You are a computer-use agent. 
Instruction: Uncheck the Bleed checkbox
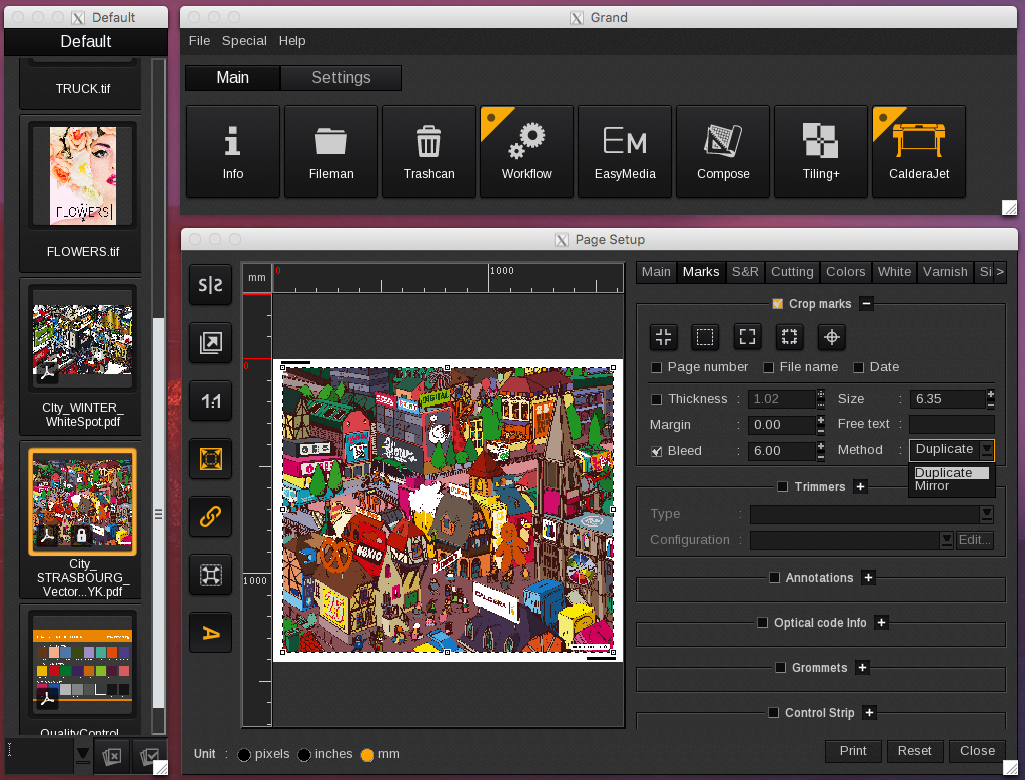[x=657, y=451]
